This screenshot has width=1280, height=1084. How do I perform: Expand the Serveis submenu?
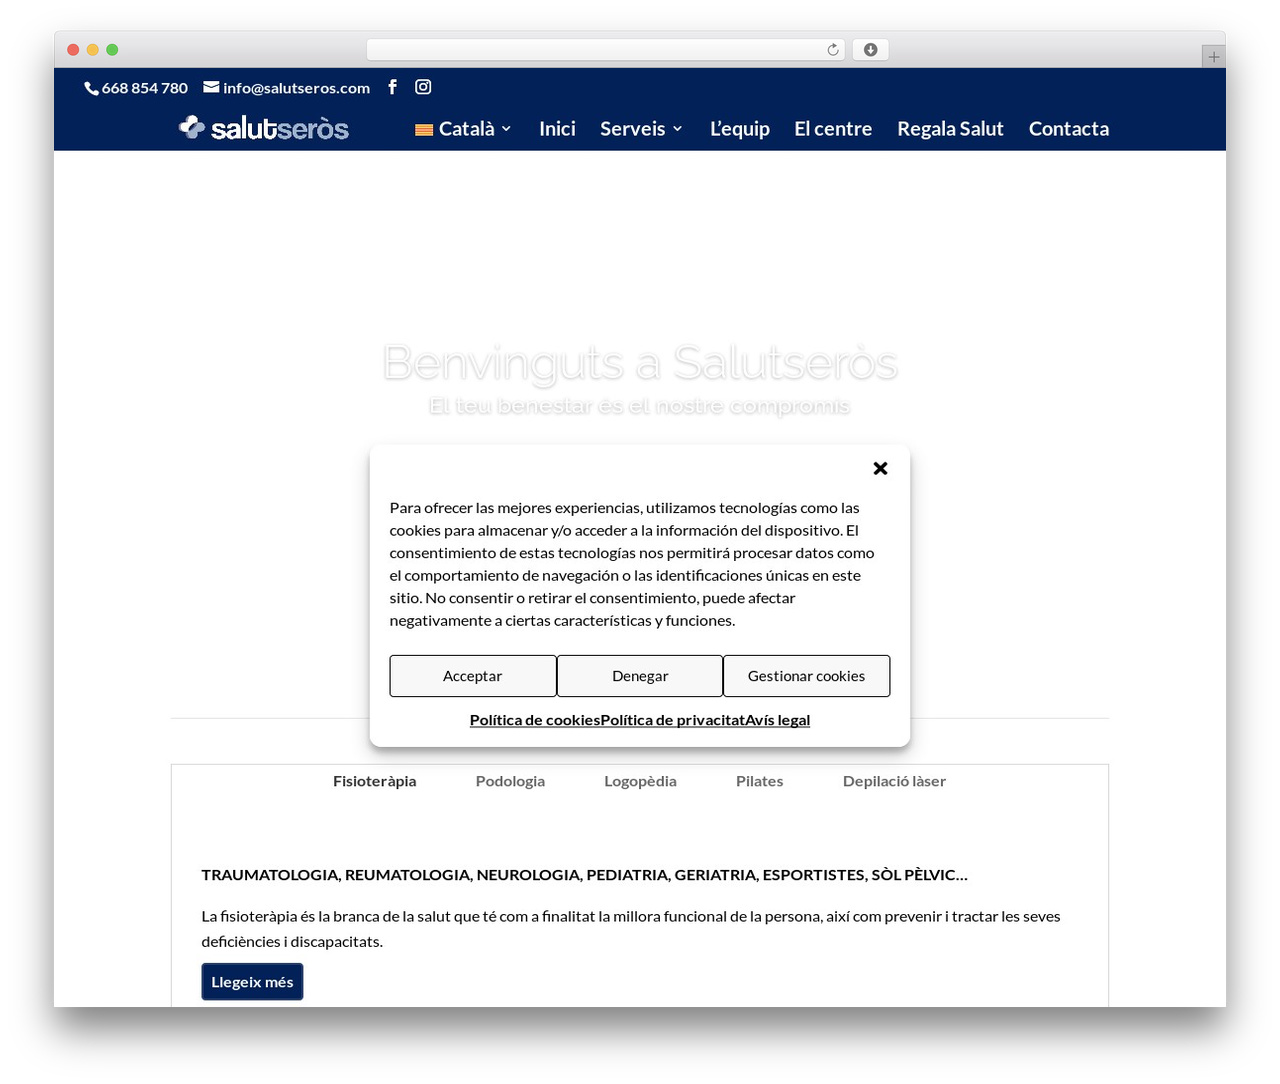click(642, 129)
